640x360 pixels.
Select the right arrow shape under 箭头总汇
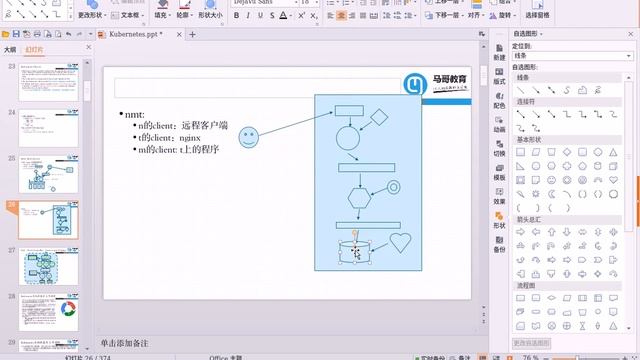(520, 232)
